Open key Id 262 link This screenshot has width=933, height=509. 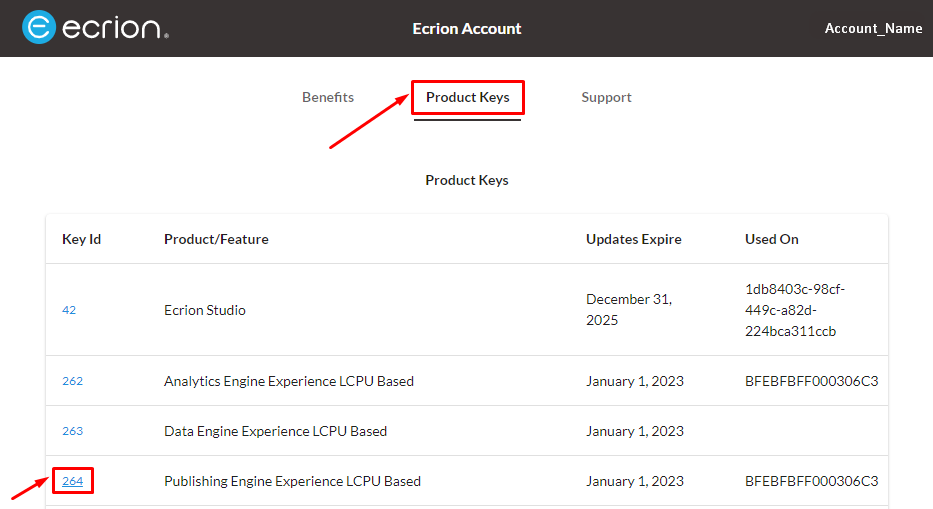[73, 381]
